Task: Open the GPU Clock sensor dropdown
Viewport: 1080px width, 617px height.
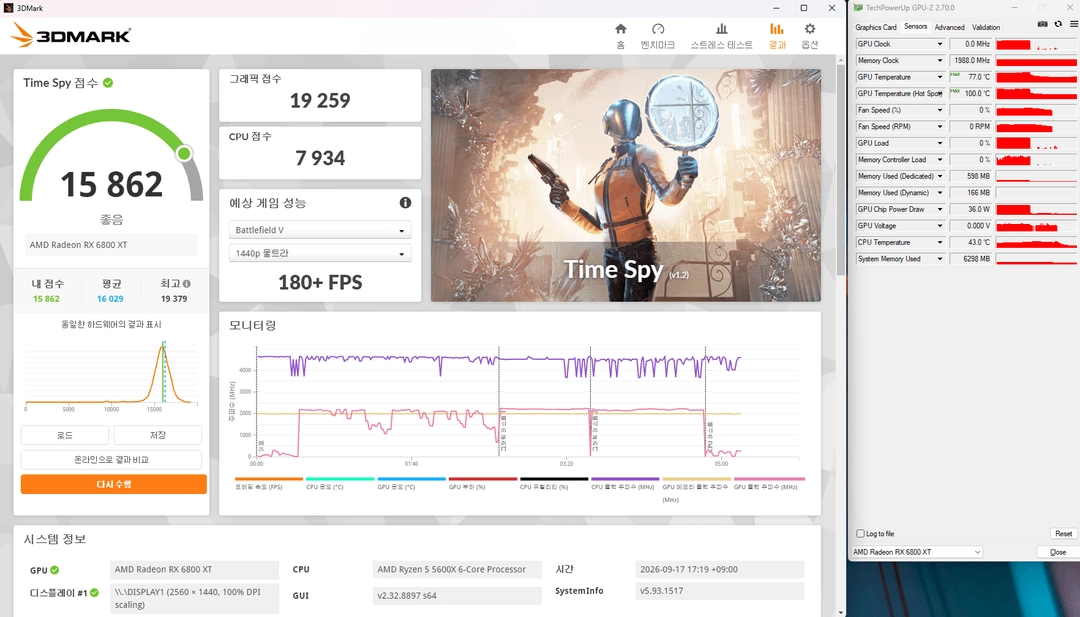Action: click(939, 44)
